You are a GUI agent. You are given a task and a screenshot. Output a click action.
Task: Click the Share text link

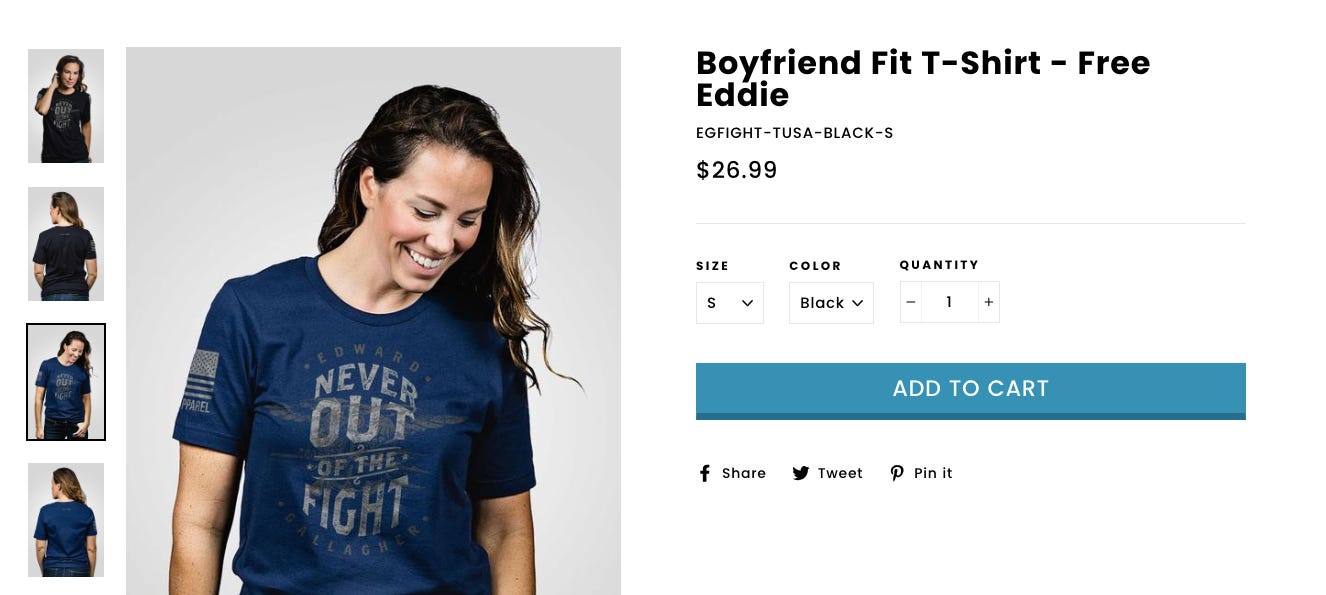(744, 473)
